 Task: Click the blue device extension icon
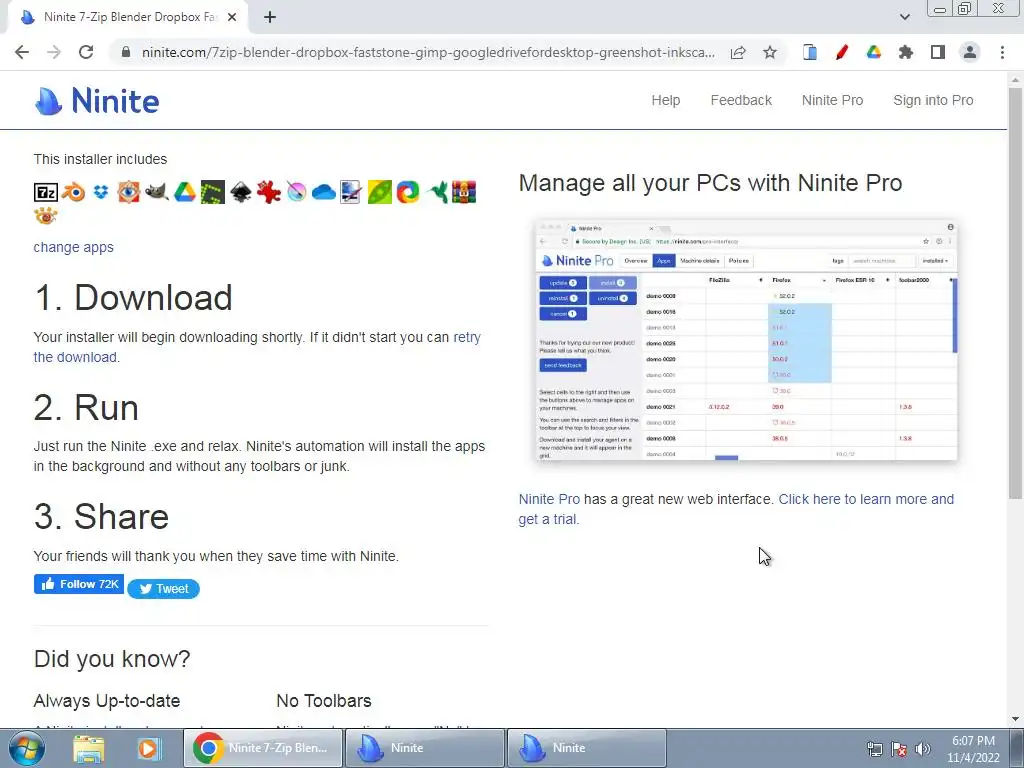(810, 52)
